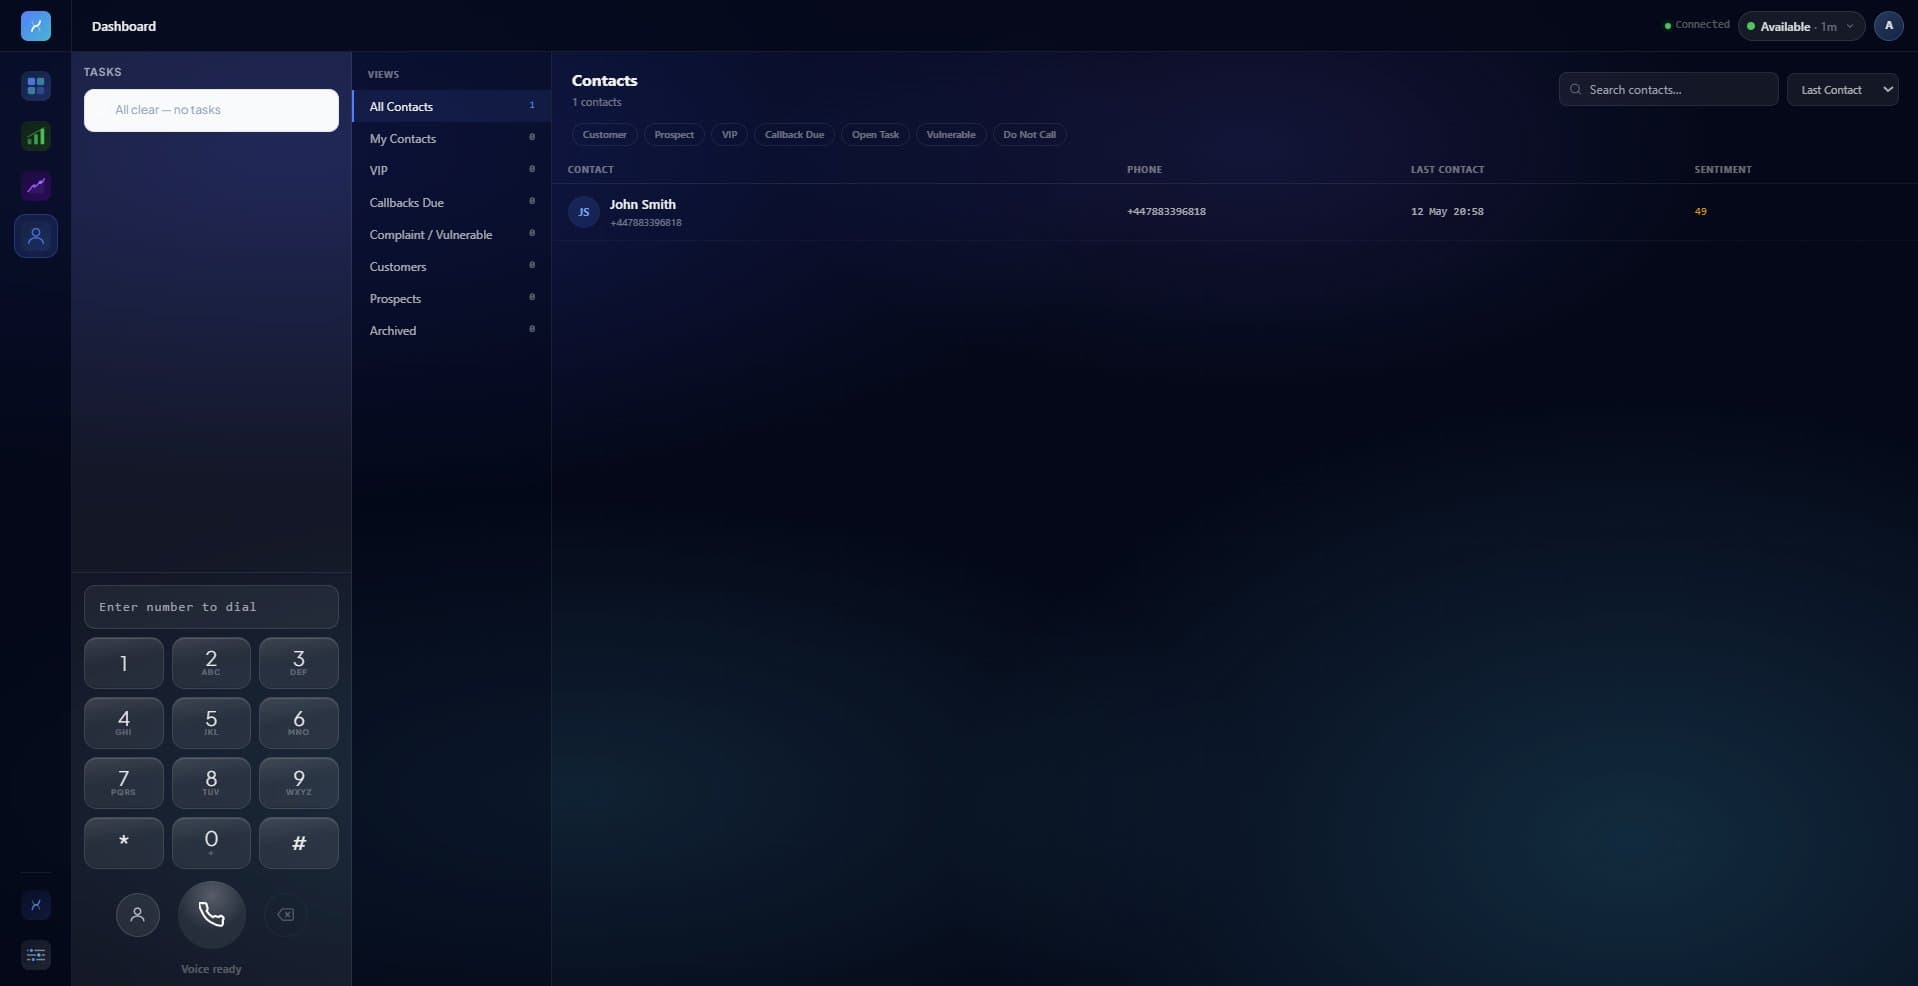Open the green bar chart icon
Screen dimensions: 1918x986
tap(36, 136)
